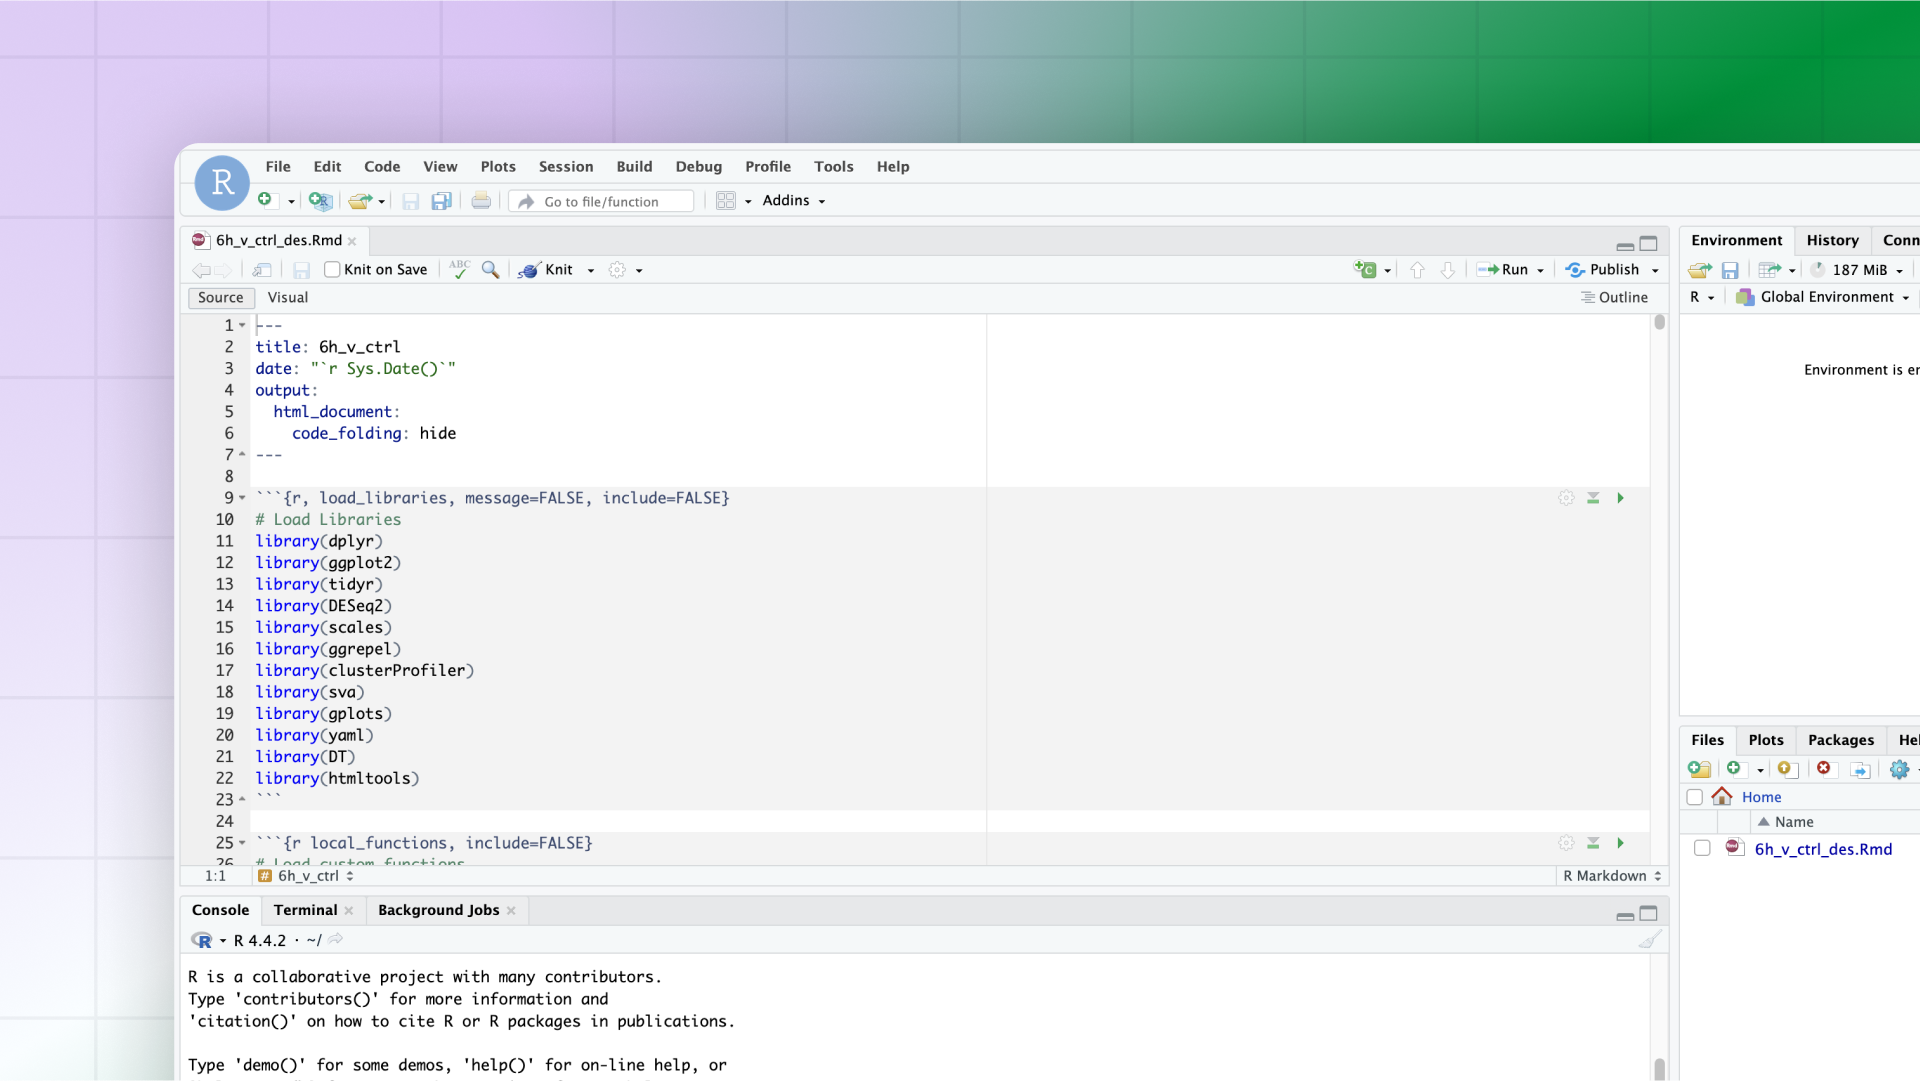The image size is (1920, 1081).
Task: Toggle the document Outline button
Action: [x=1614, y=297]
